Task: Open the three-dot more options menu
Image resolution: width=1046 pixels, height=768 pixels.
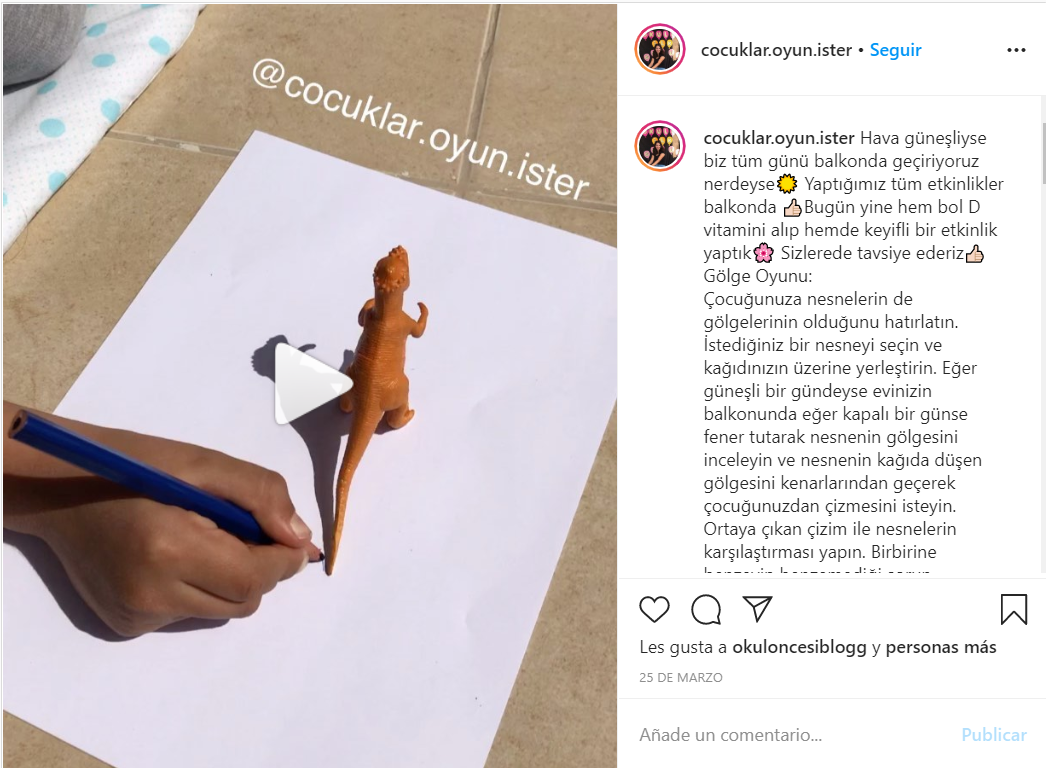Action: pos(1016,50)
